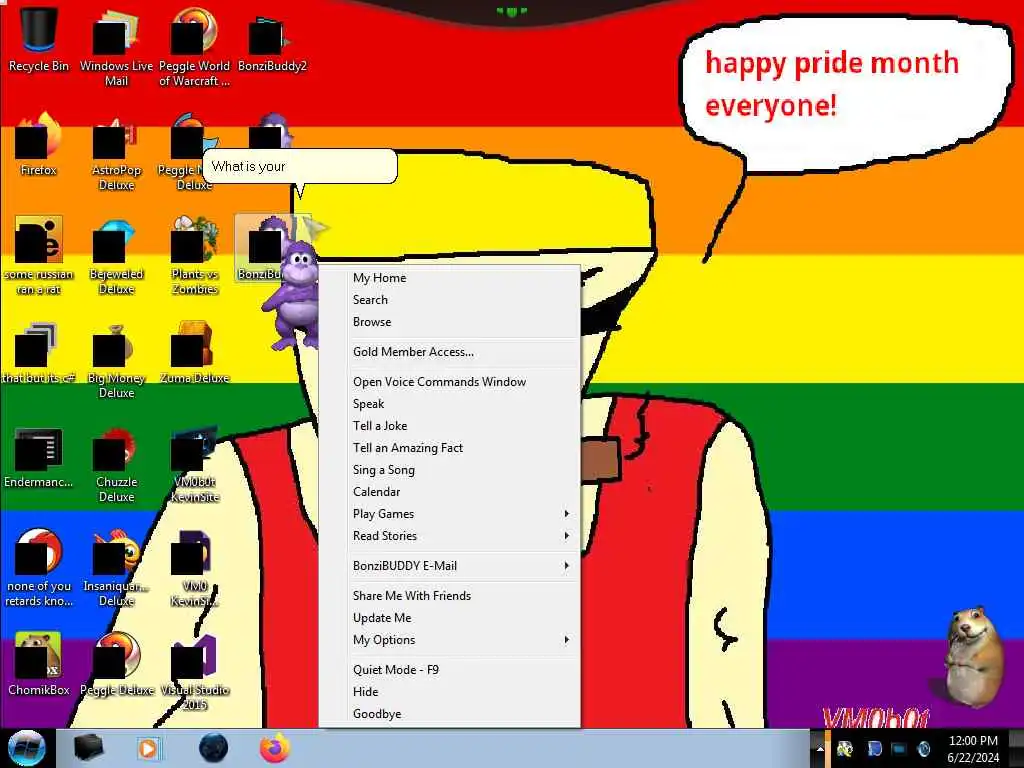The width and height of the screenshot is (1024, 768).
Task: Open Gold Member Access...
Action: 461,352
